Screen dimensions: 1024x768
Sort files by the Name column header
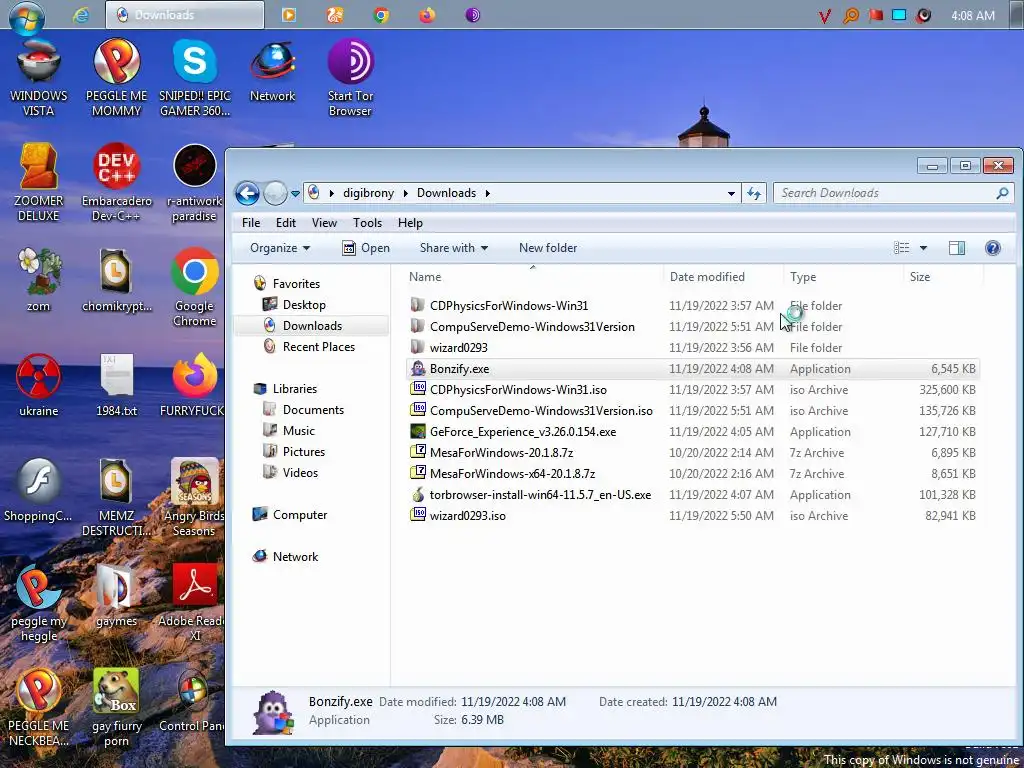pyautogui.click(x=533, y=277)
